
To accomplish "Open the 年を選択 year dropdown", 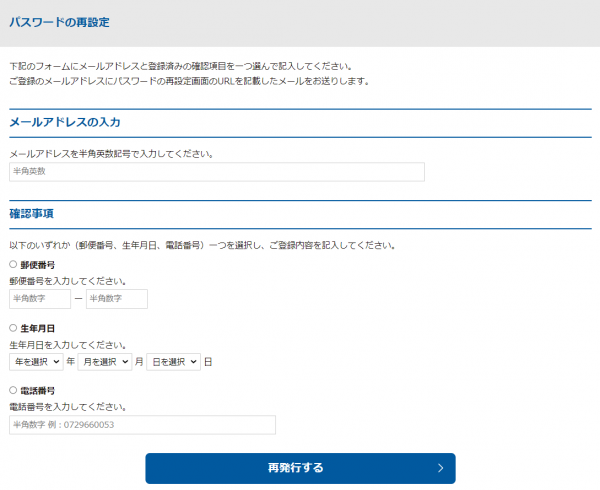I will [x=36, y=361].
